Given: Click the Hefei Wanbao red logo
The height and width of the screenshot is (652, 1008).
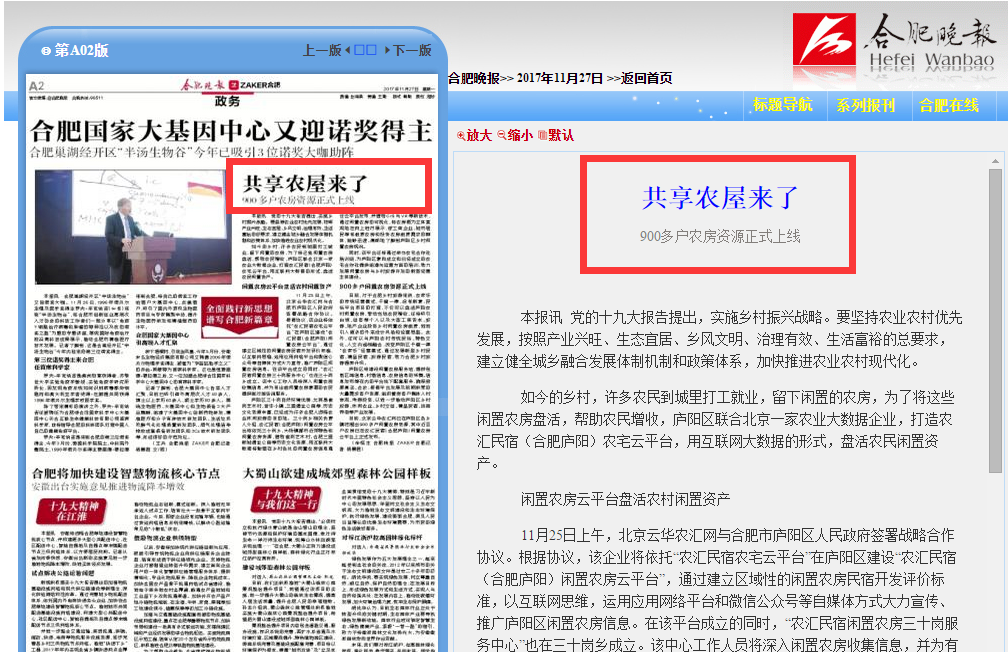Looking at the screenshot, I should pyautogui.click(x=824, y=39).
